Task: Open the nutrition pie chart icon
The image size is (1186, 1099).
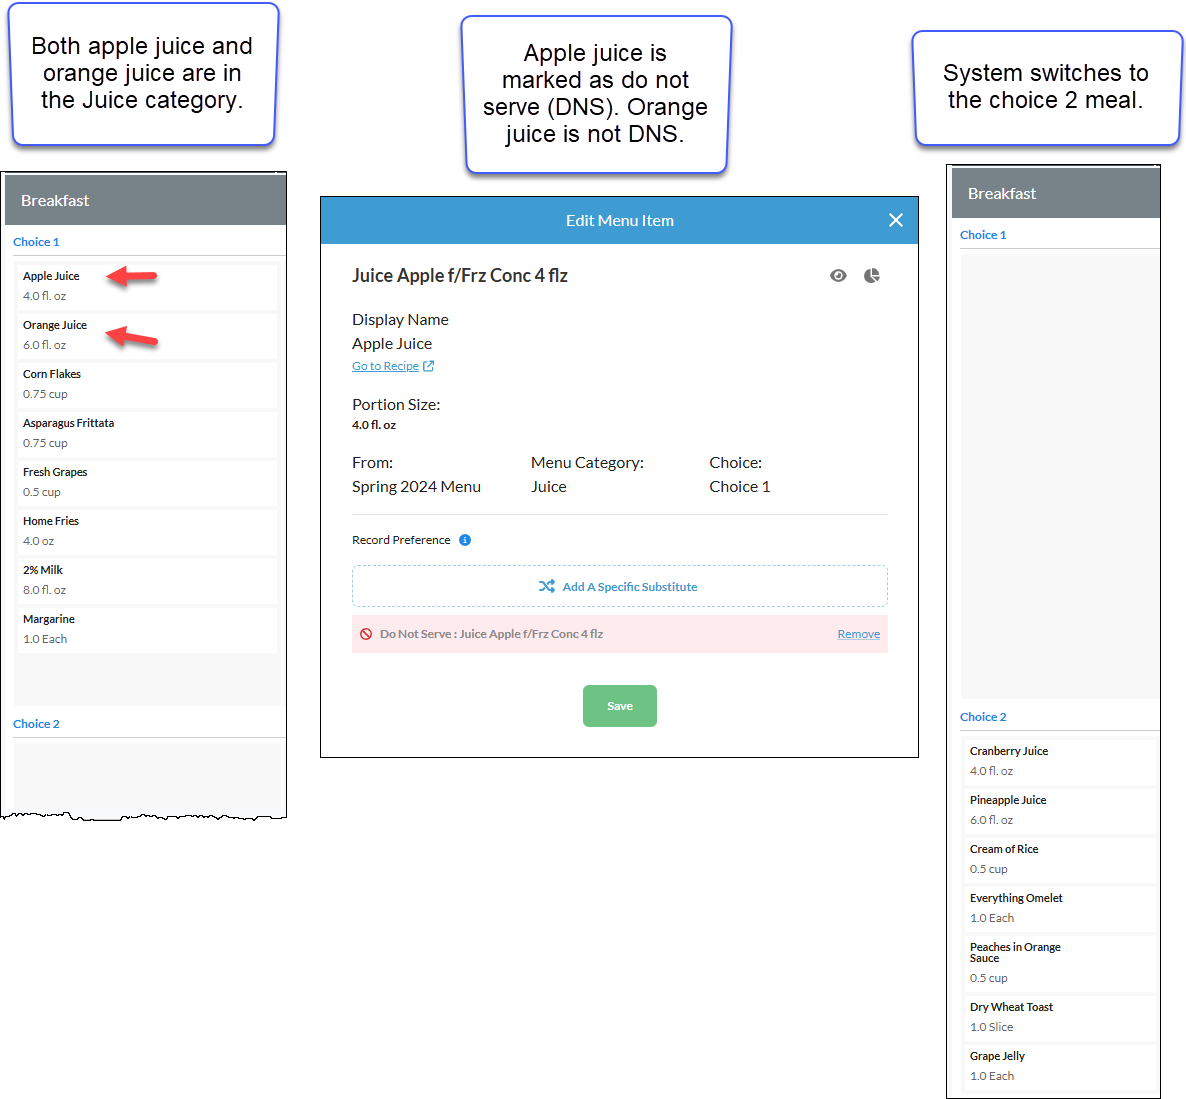Action: point(871,275)
